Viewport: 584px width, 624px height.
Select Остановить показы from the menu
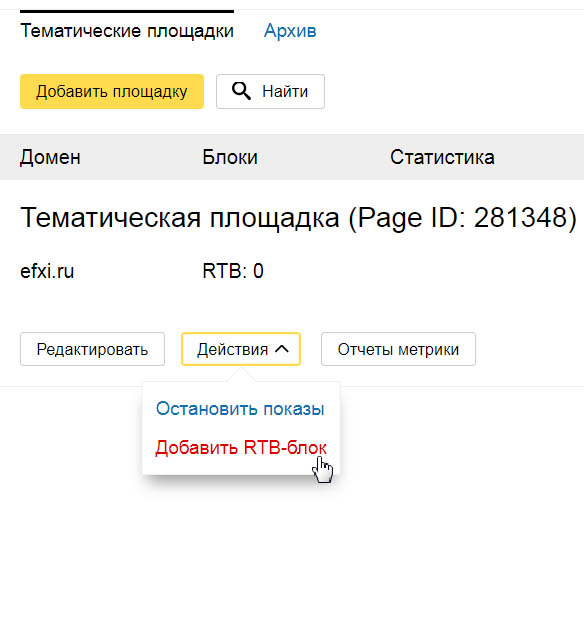[240, 409]
